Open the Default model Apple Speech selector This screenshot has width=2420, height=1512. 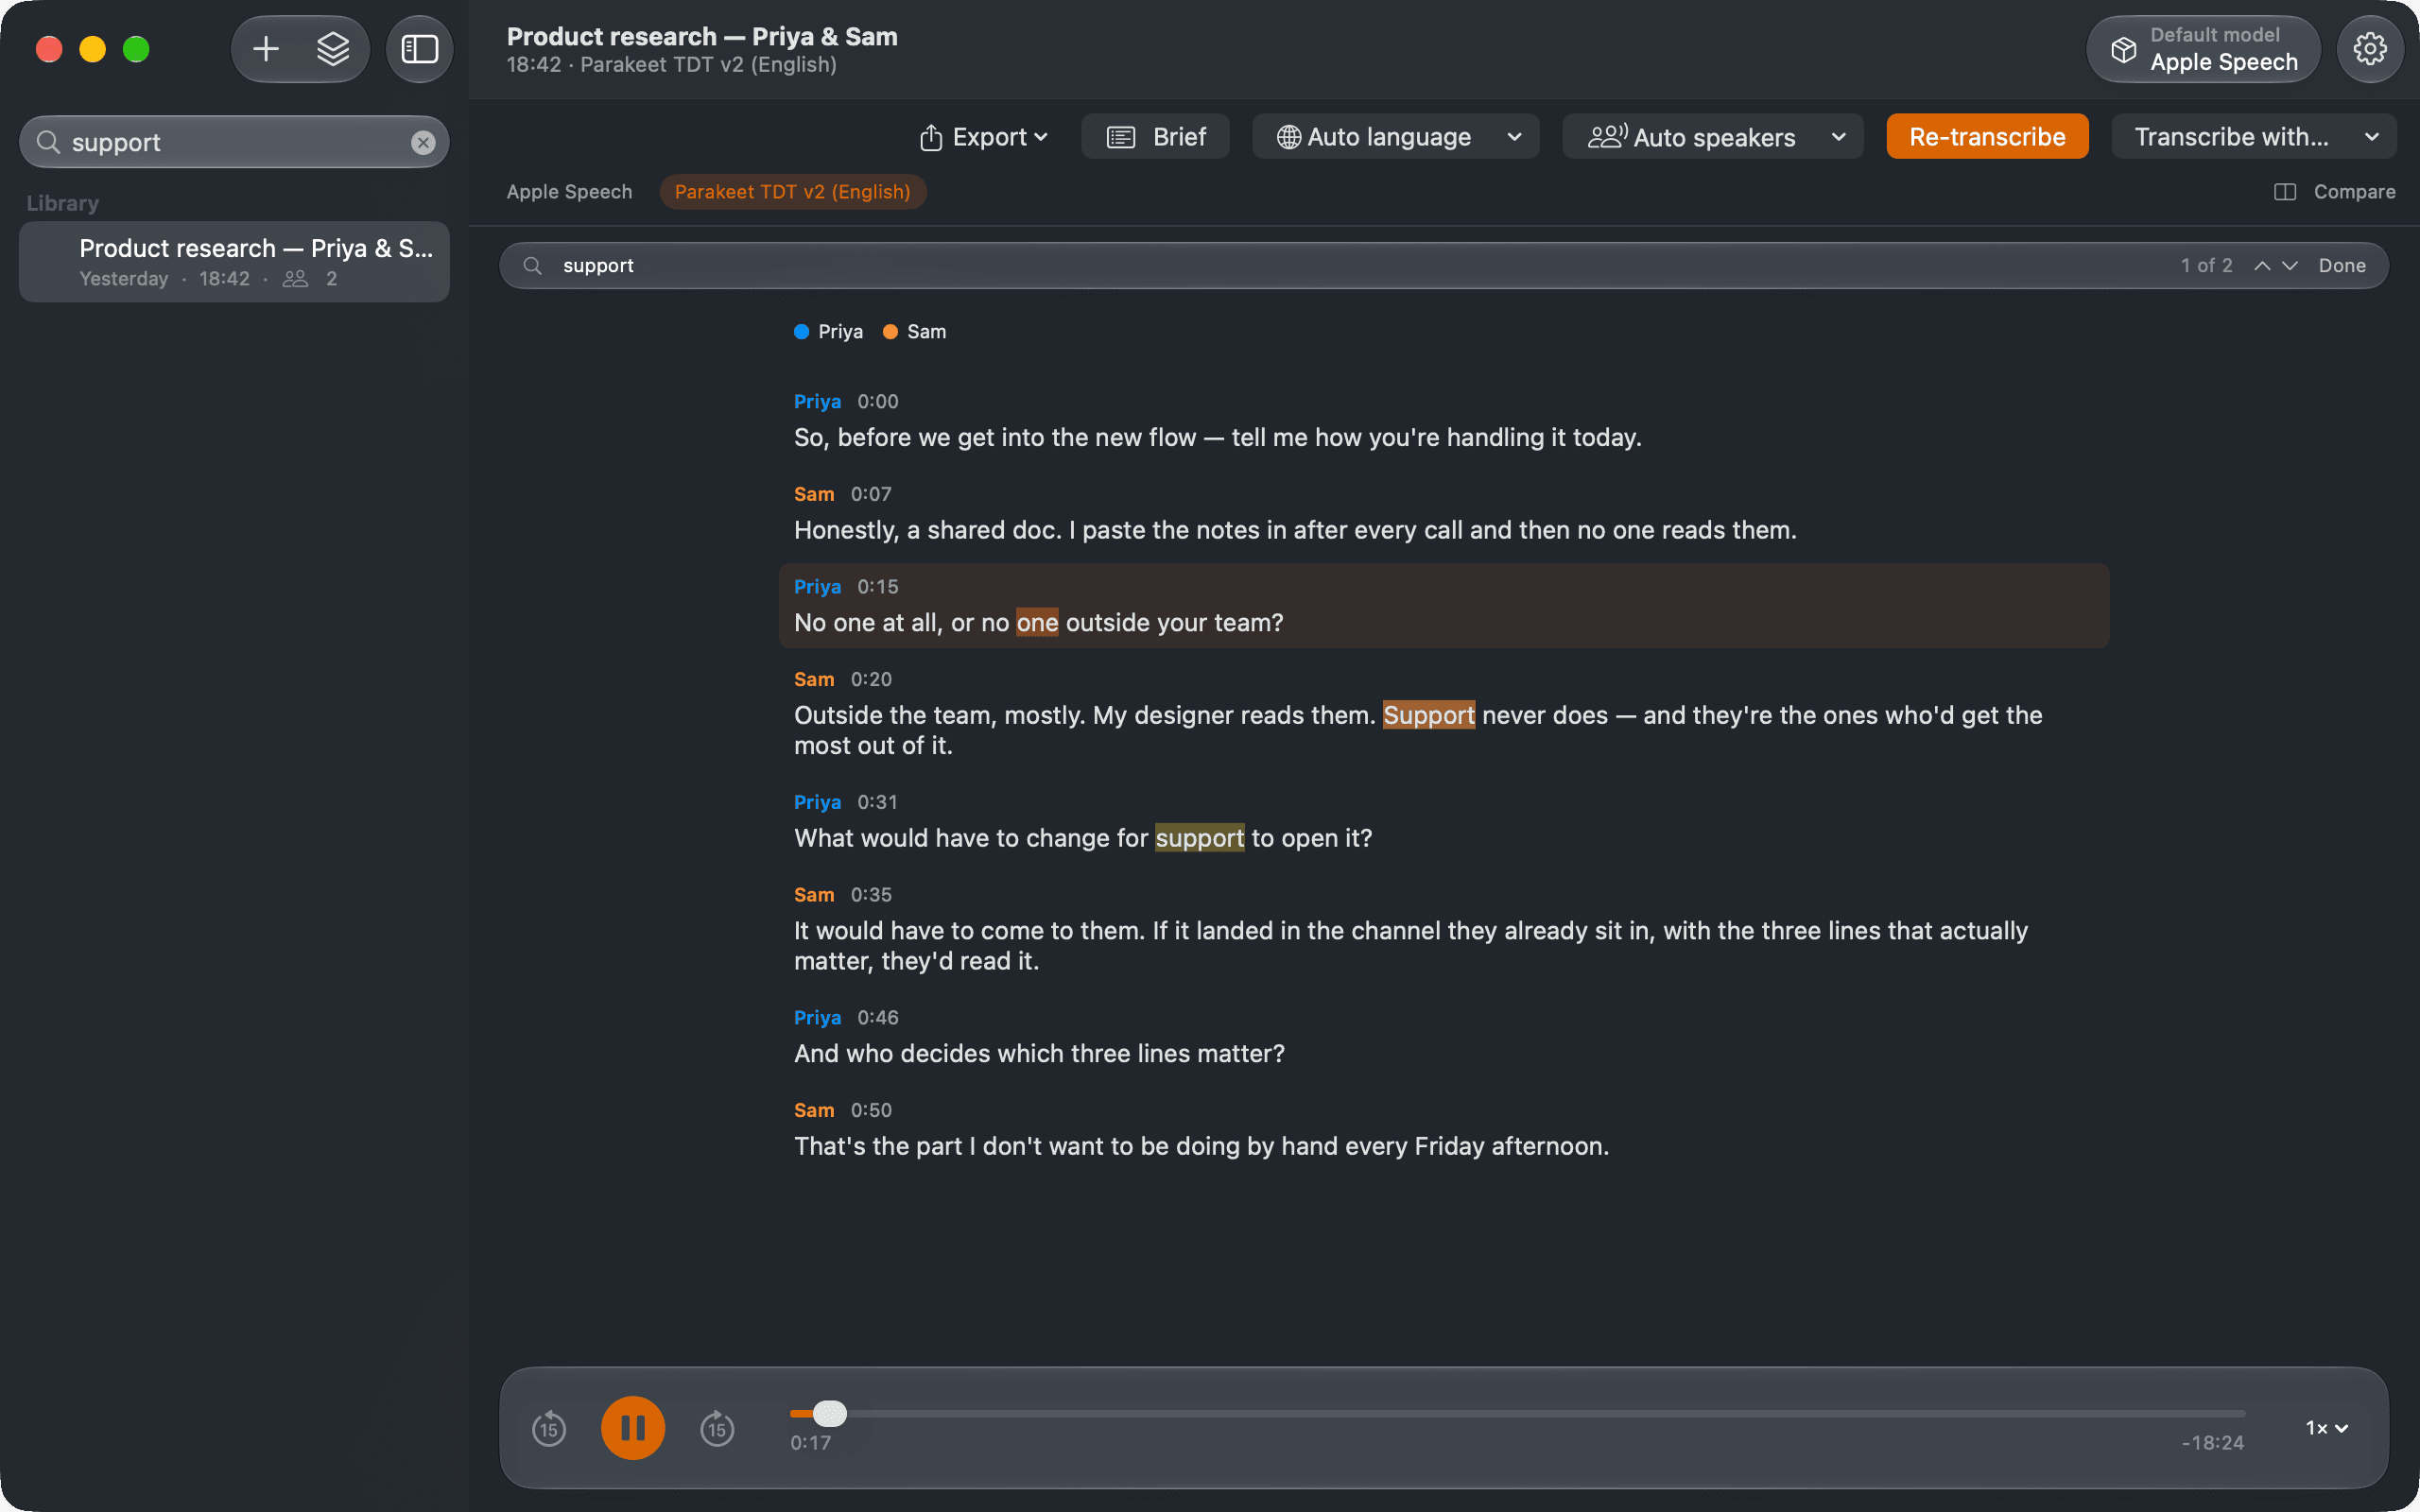click(x=2203, y=49)
